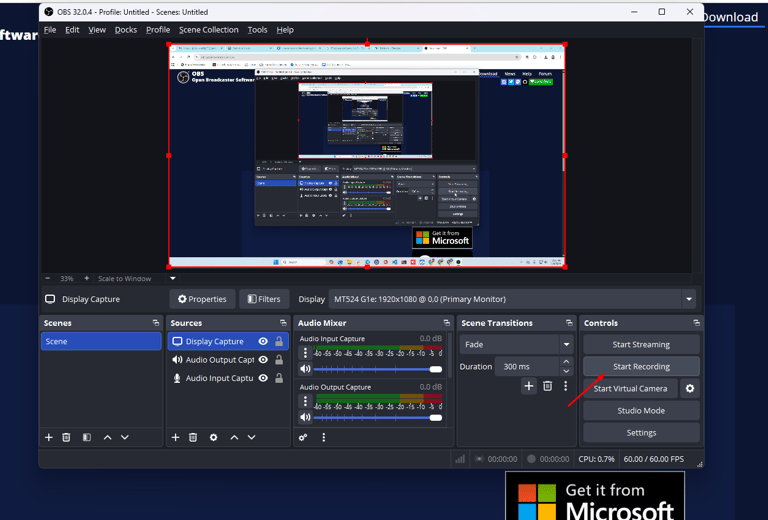Open the scene filters icon in Scenes panel

(86, 437)
